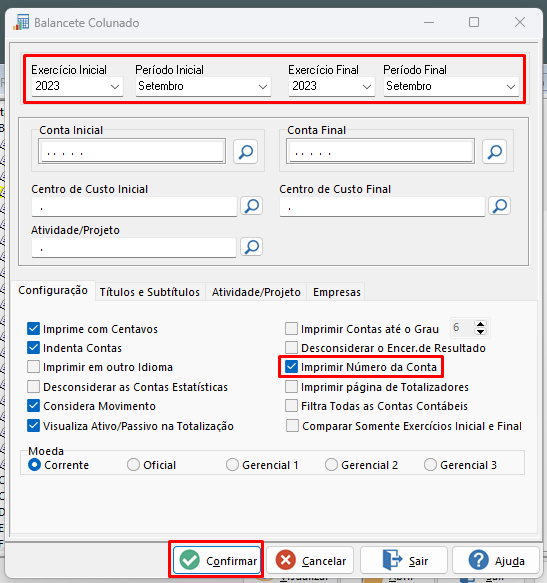Click the Centro de Custo Final field
The height and width of the screenshot is (583, 547).
tap(382, 207)
